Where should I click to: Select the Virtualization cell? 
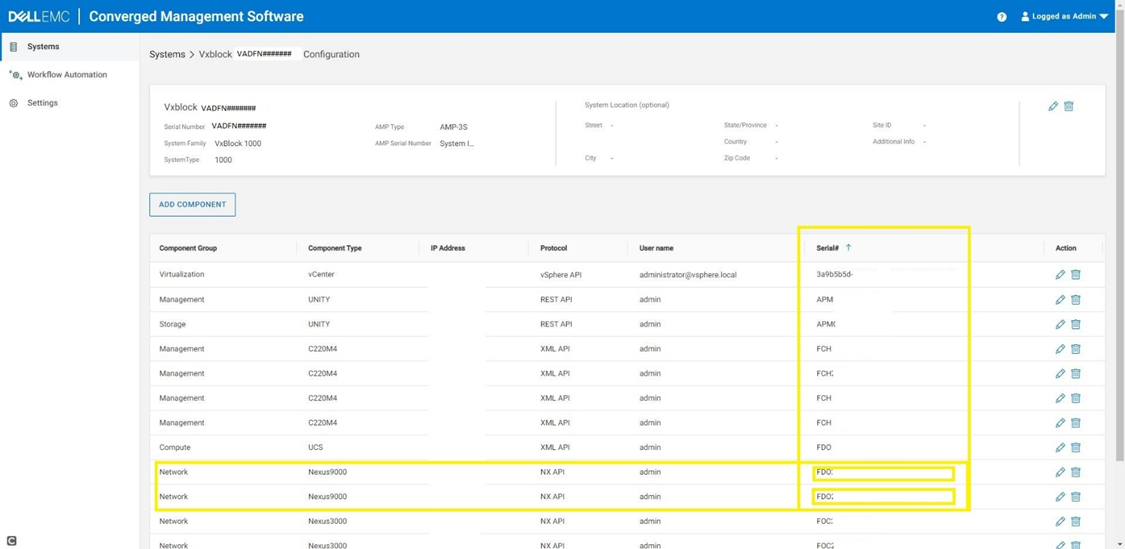coord(181,274)
